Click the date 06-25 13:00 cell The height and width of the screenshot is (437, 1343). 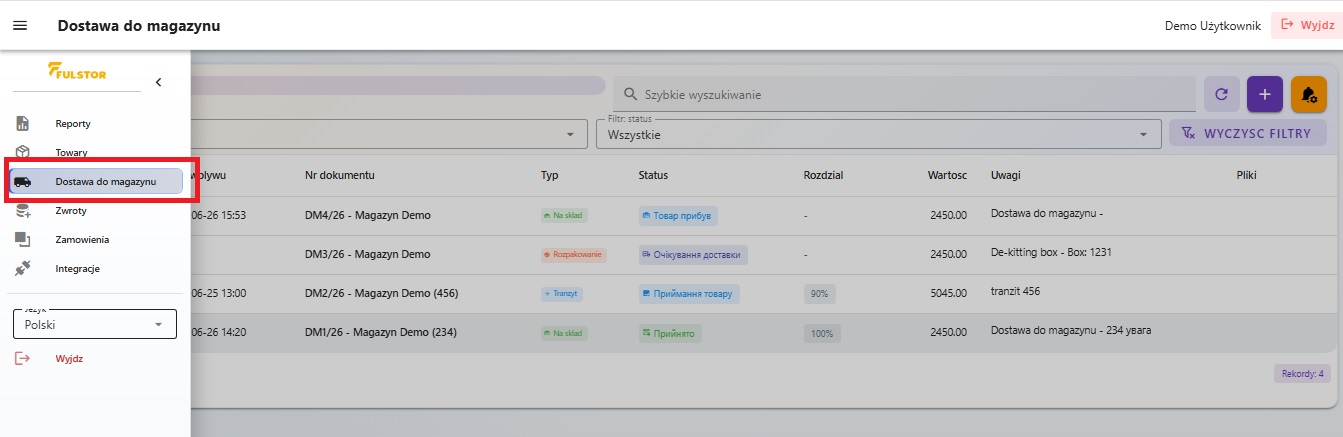(218, 293)
